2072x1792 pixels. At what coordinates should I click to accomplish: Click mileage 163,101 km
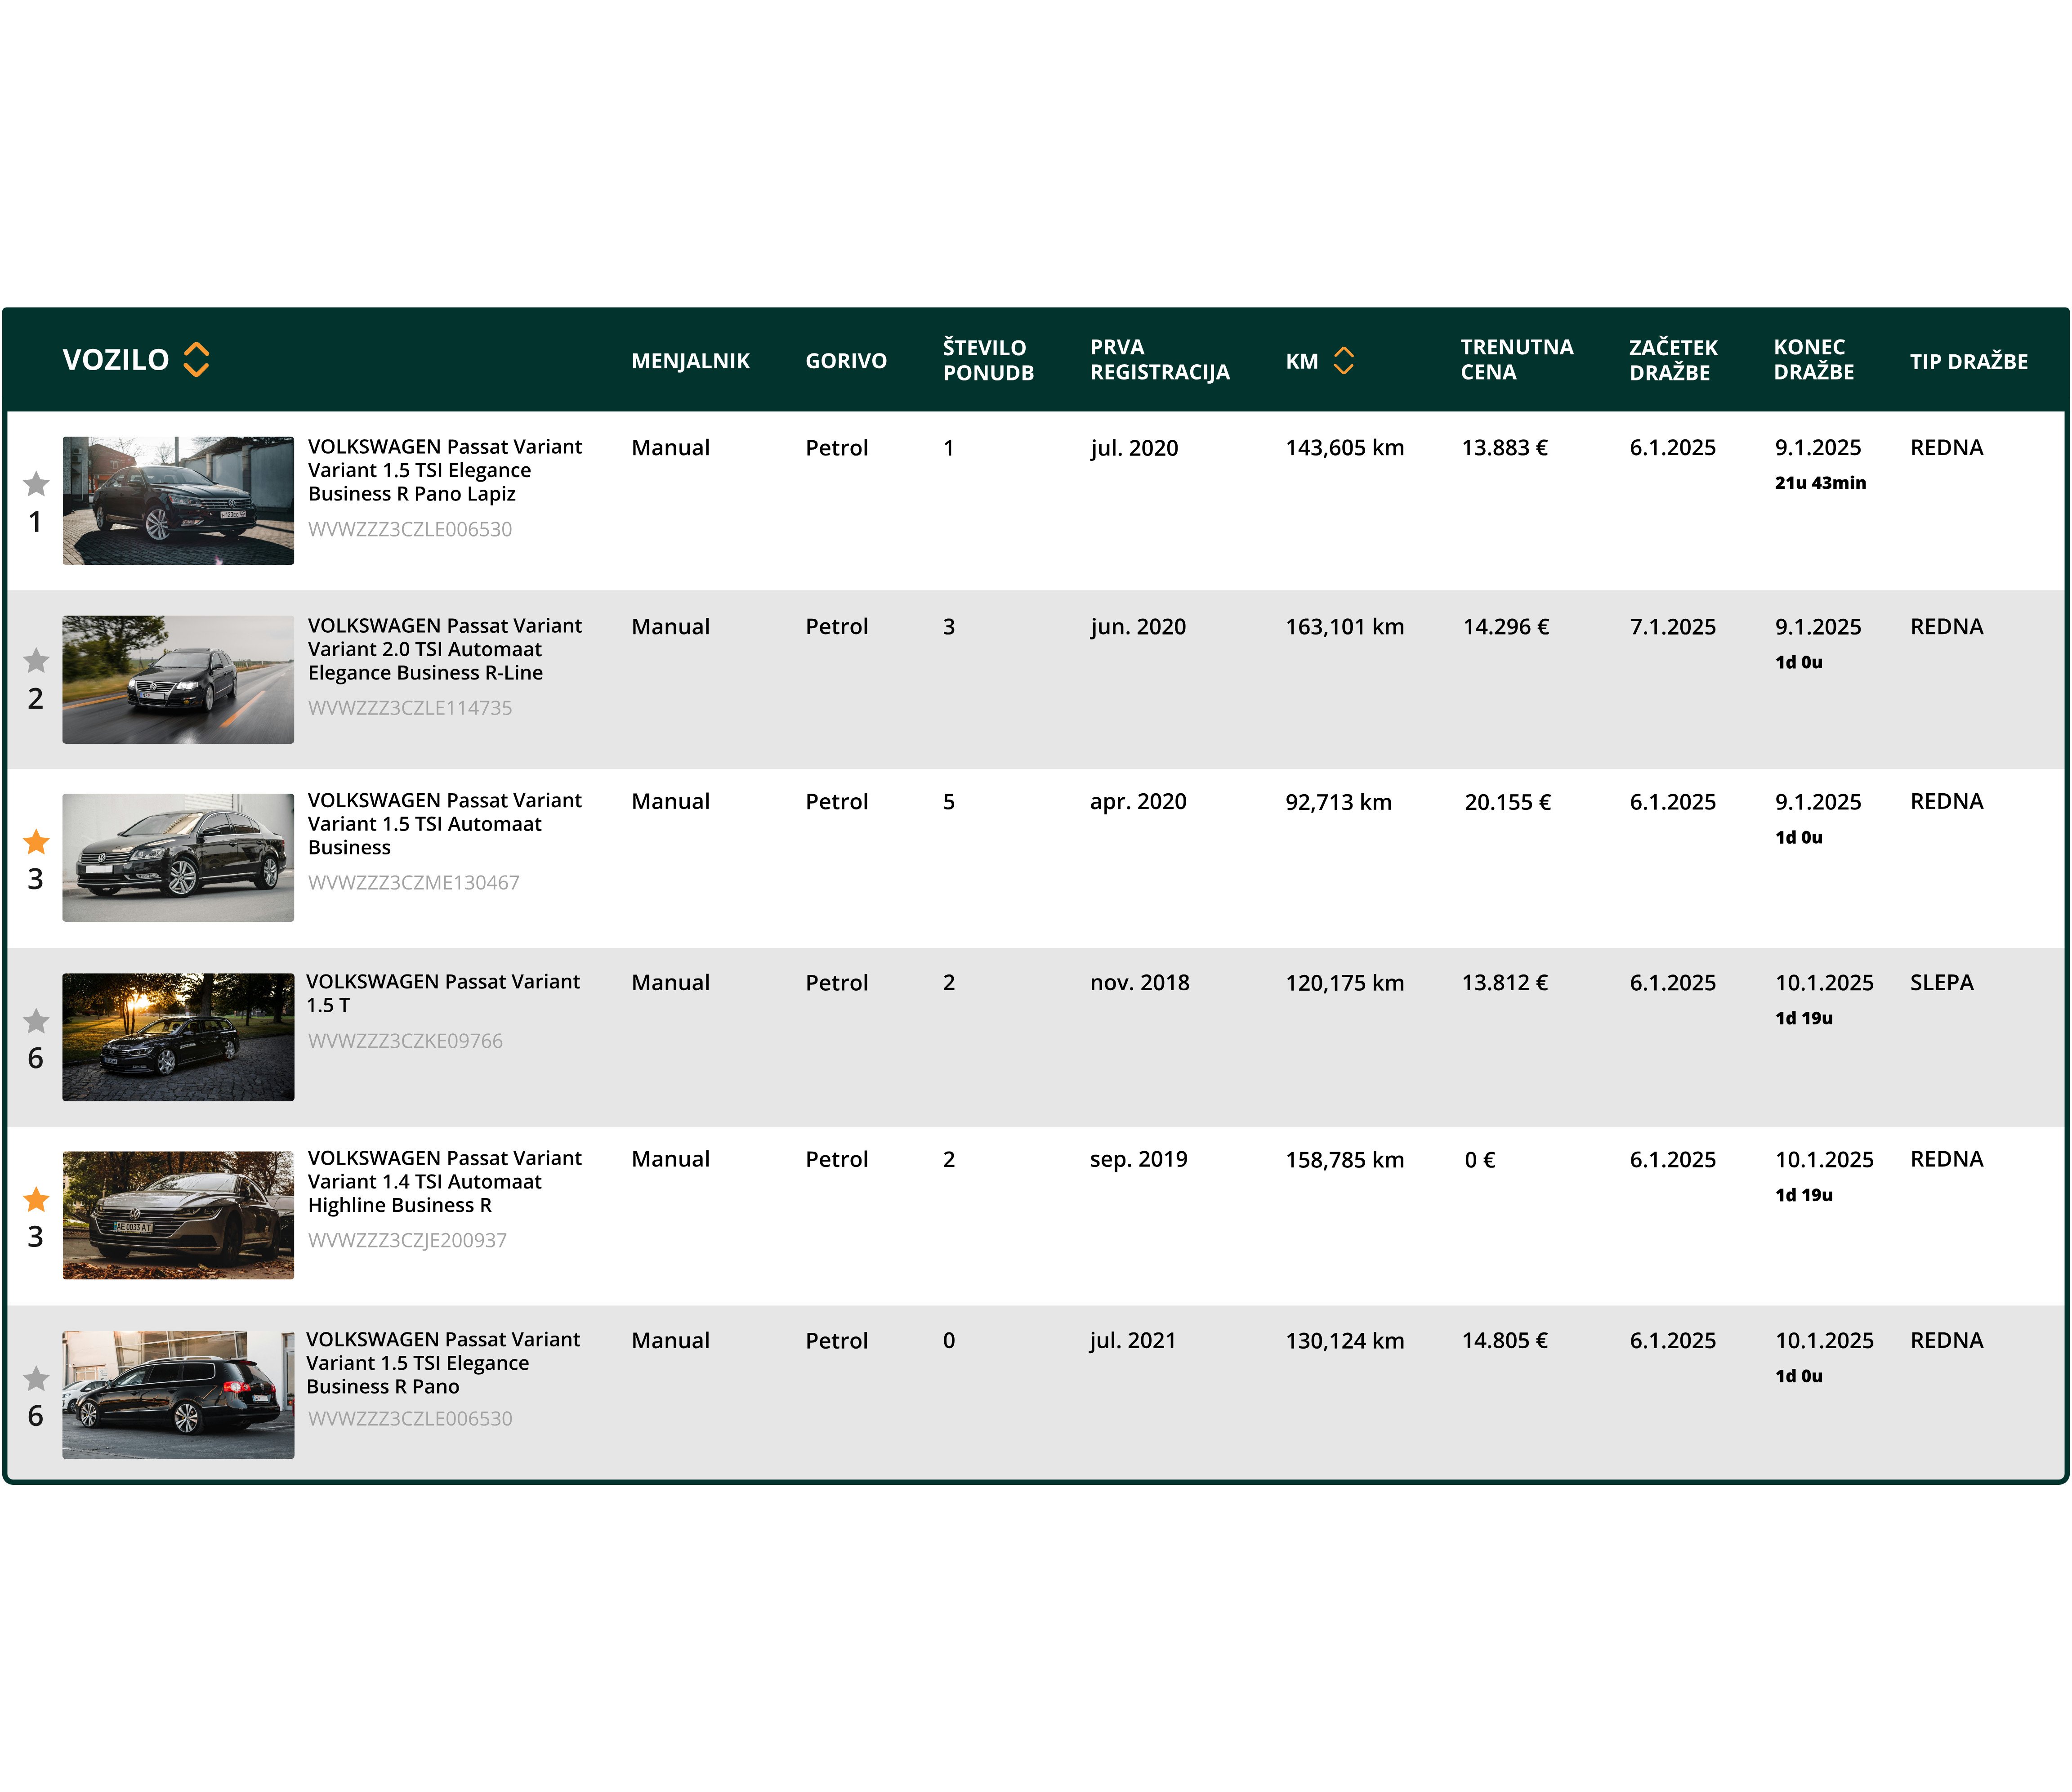1345,627
